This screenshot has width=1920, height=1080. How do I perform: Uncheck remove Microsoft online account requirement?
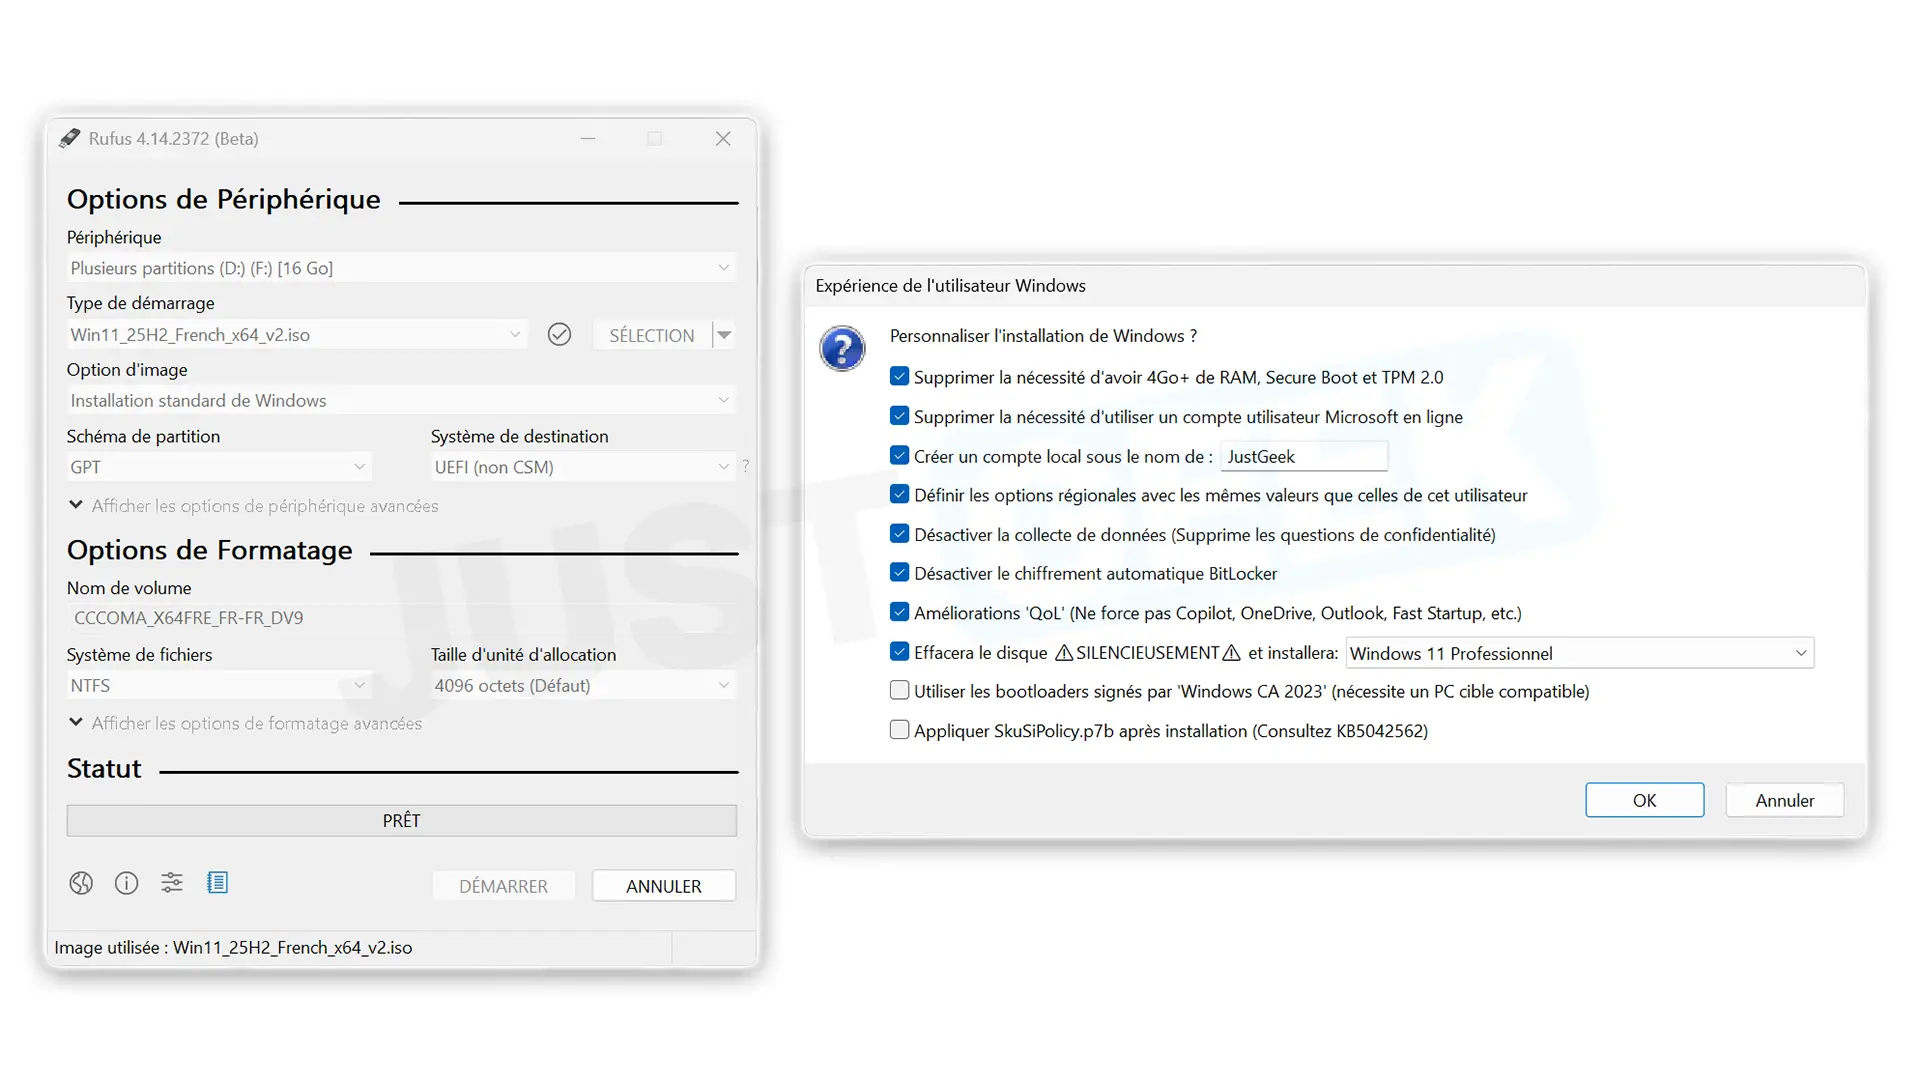(x=899, y=416)
